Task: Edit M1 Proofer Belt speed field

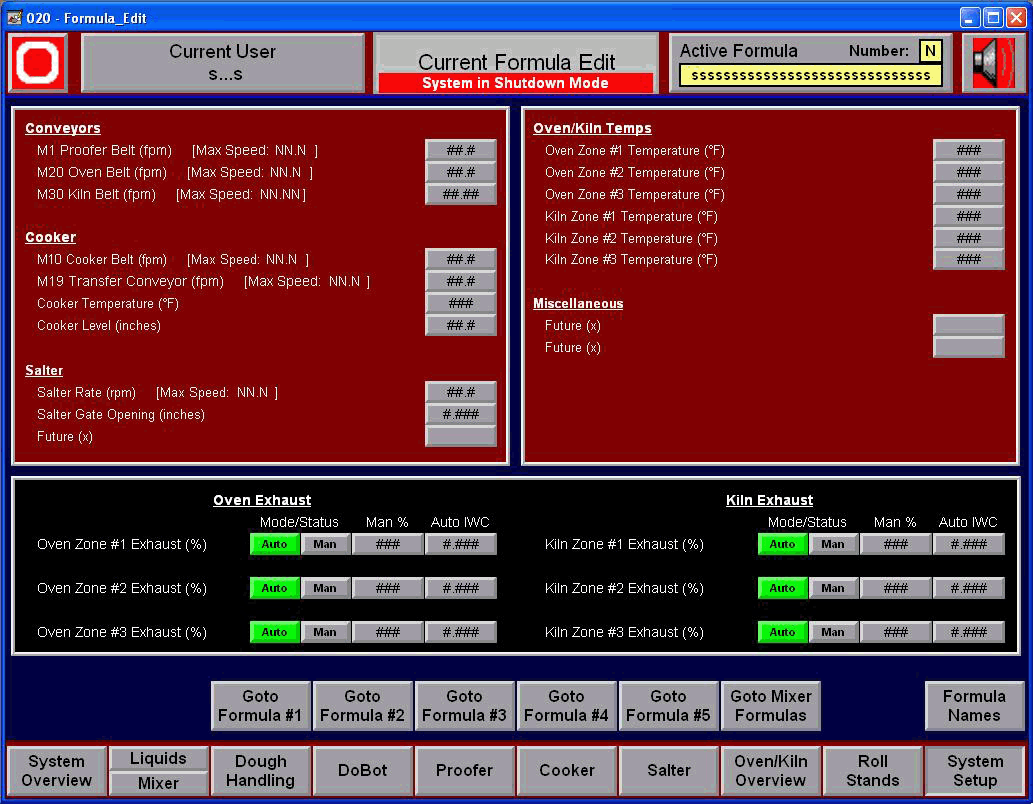Action: point(461,150)
